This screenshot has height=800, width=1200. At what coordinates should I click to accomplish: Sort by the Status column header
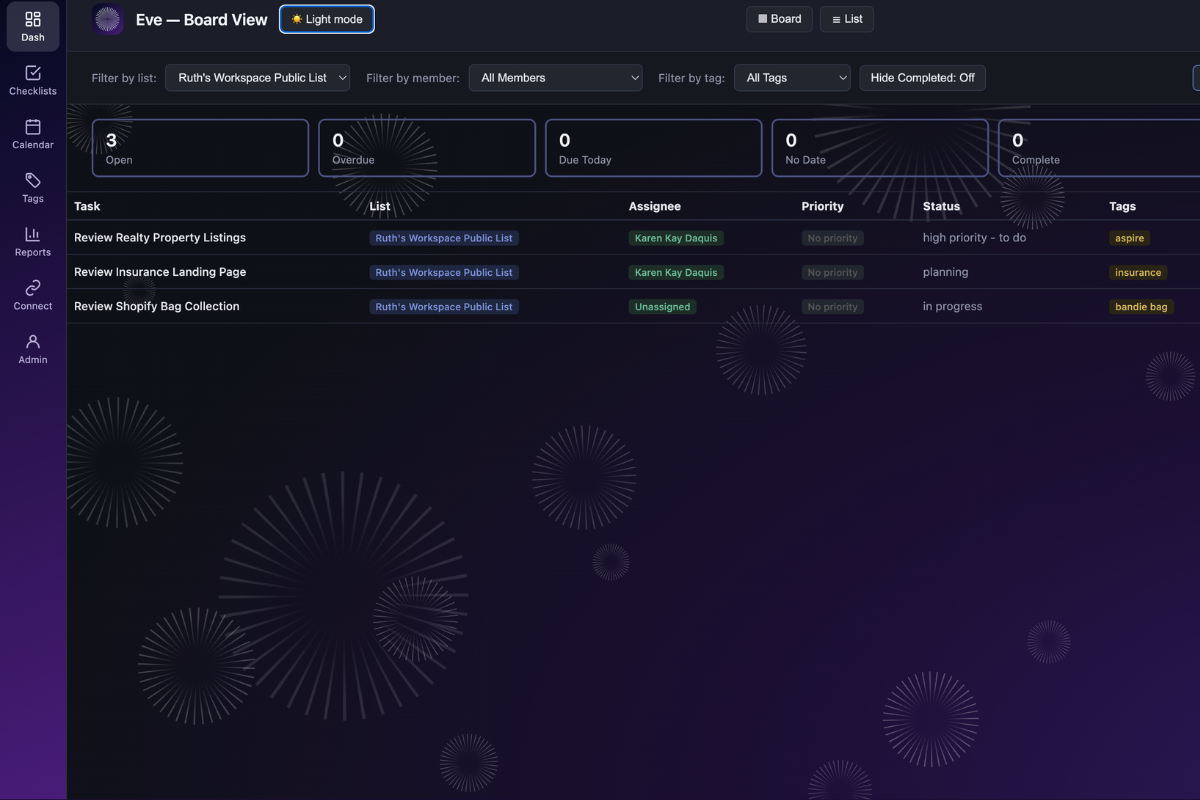coord(941,206)
